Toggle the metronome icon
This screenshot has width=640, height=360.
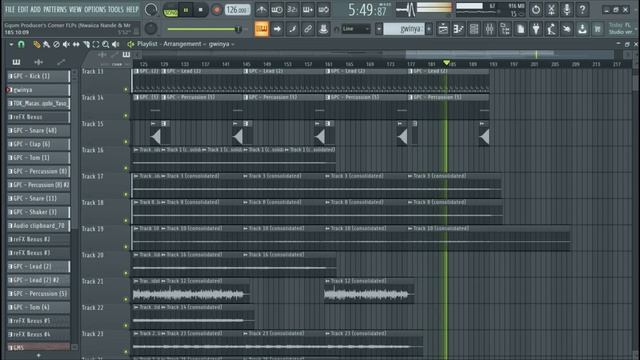point(261,10)
